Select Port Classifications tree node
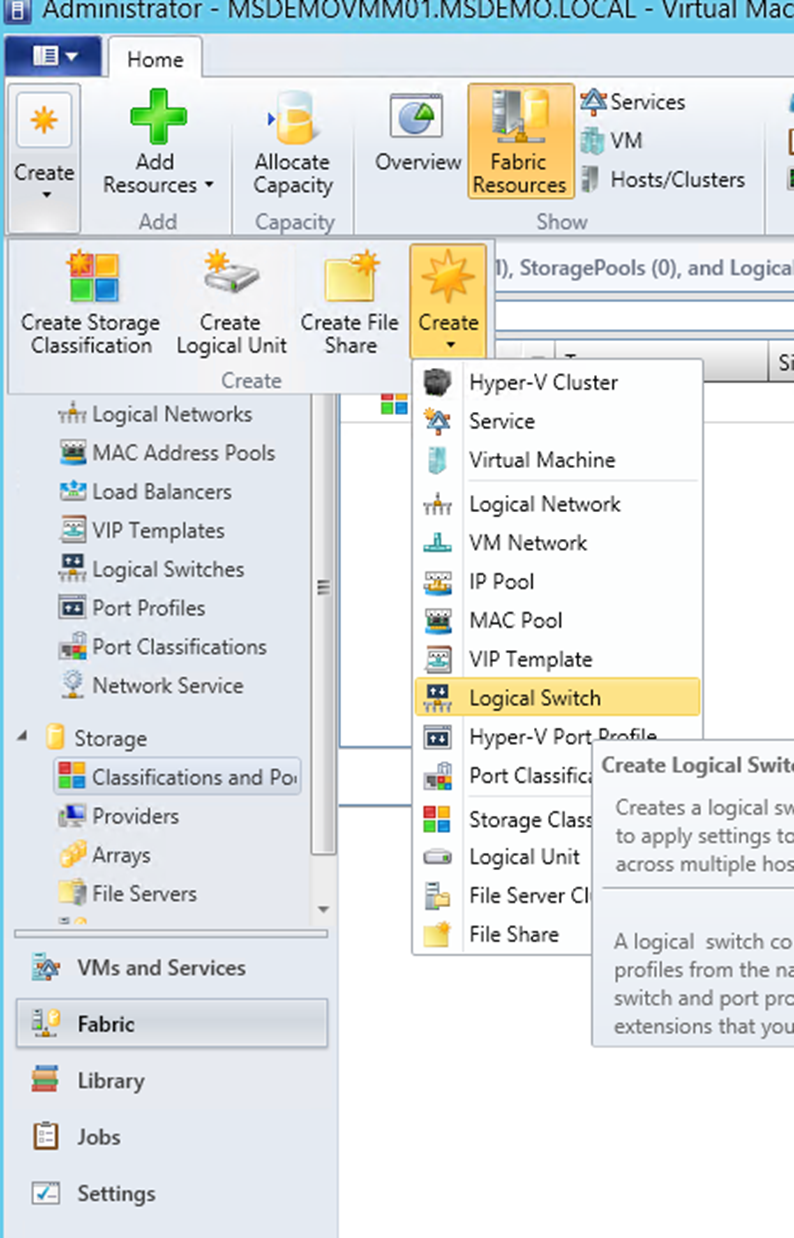 point(179,647)
